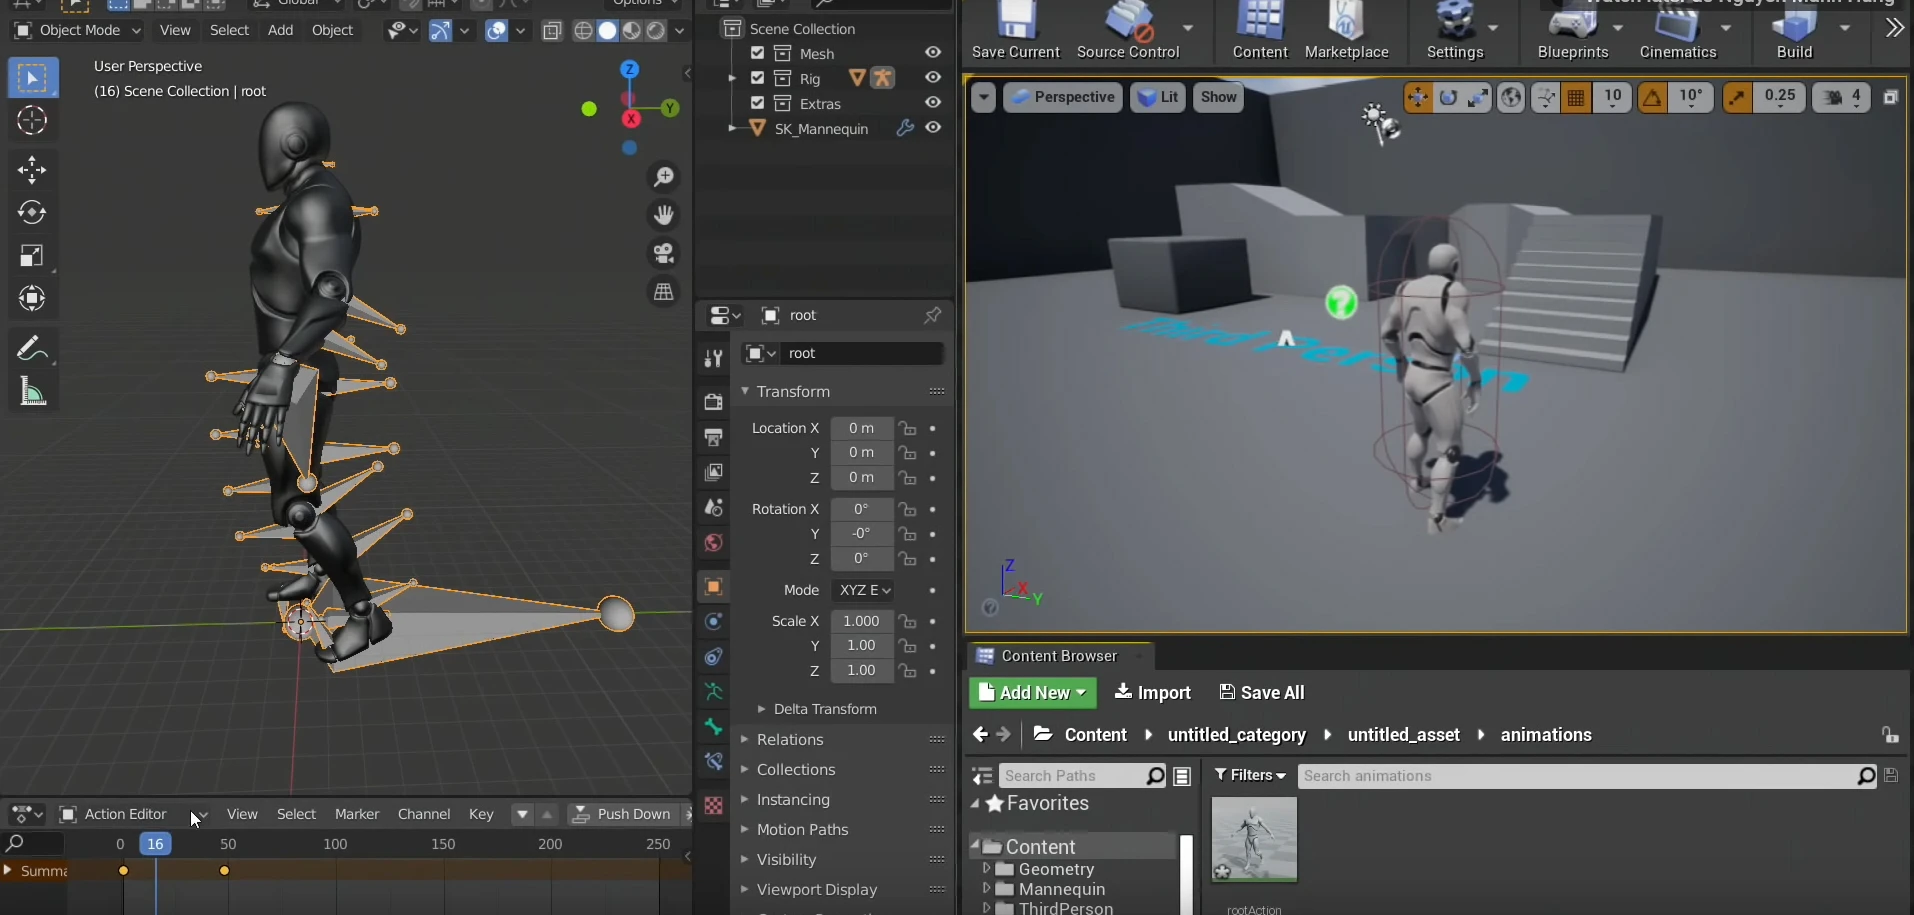Toggle the camera view icon
1914x915 pixels.
point(663,253)
